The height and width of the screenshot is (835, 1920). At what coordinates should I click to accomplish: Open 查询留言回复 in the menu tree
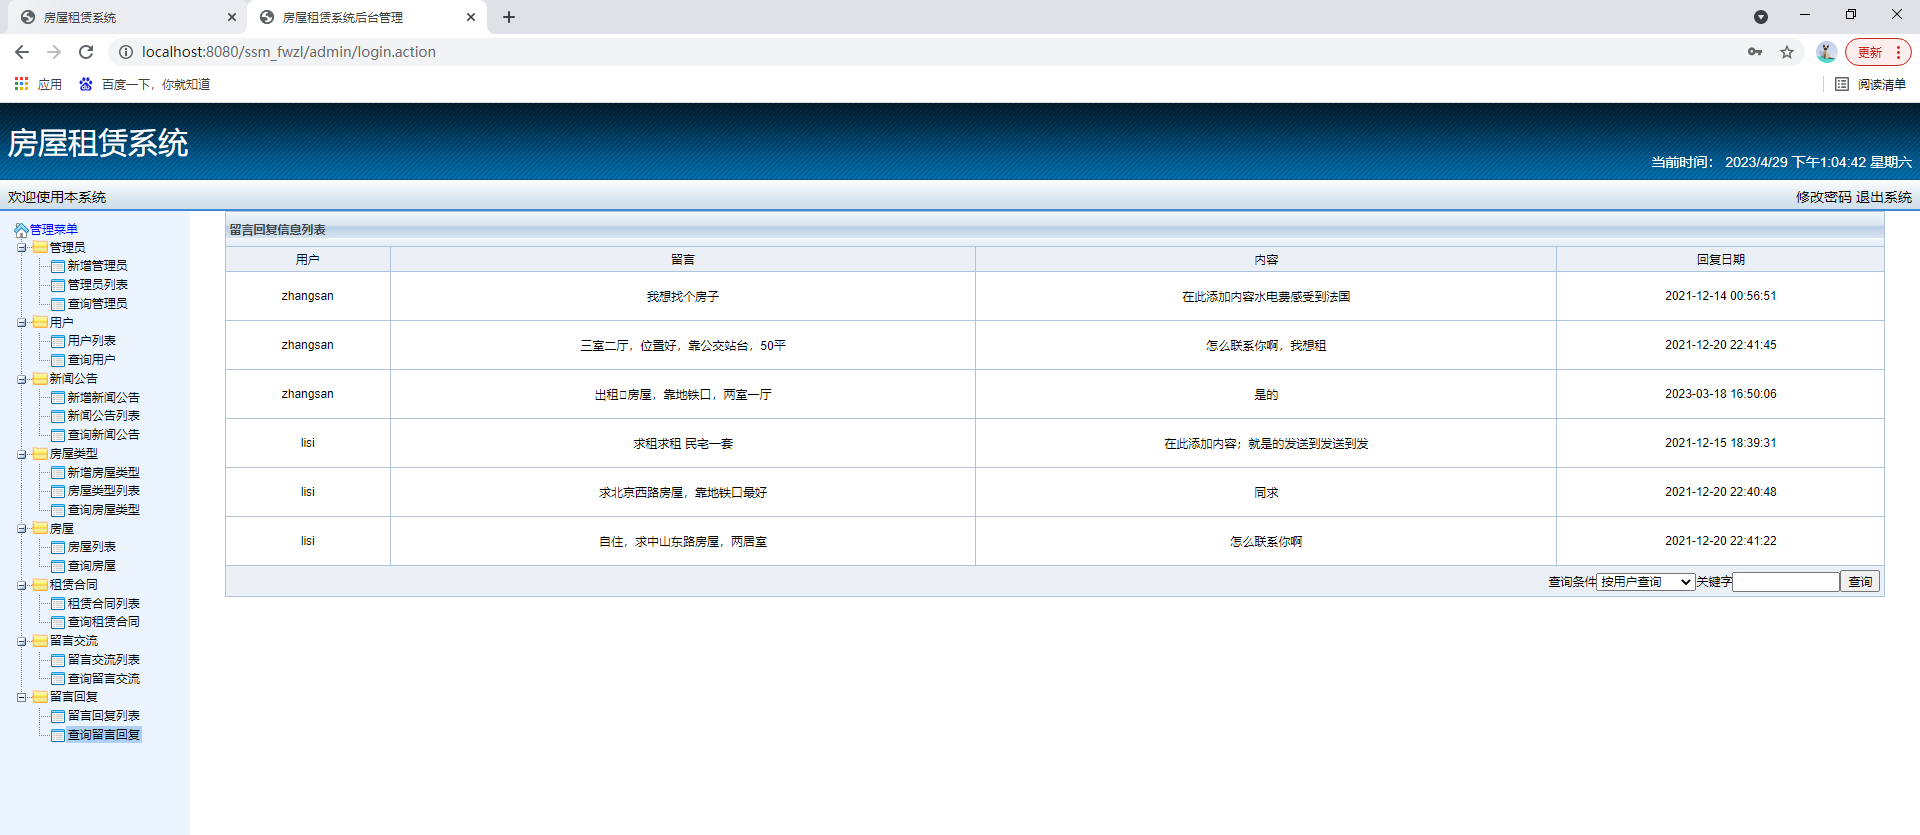[x=104, y=735]
